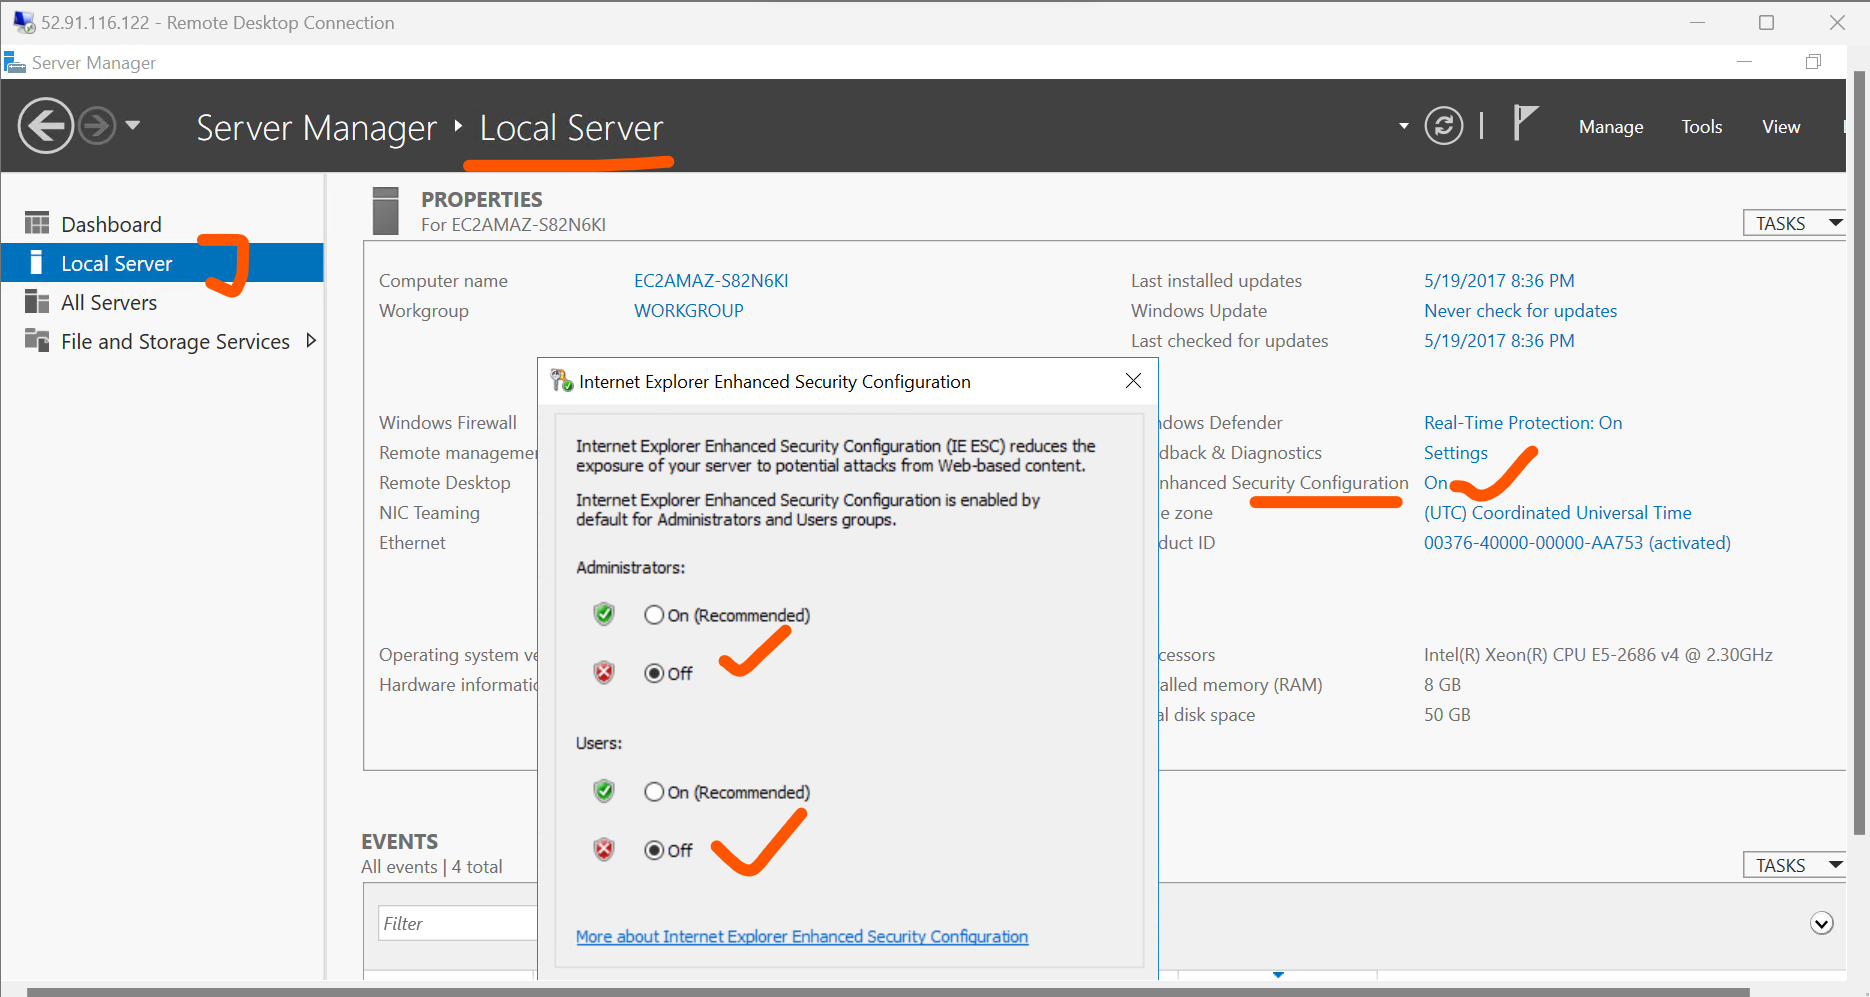Click the computer name EC2AMAZ-S82N6KI link
Viewport: 1870px width, 997px height.
coord(711,281)
